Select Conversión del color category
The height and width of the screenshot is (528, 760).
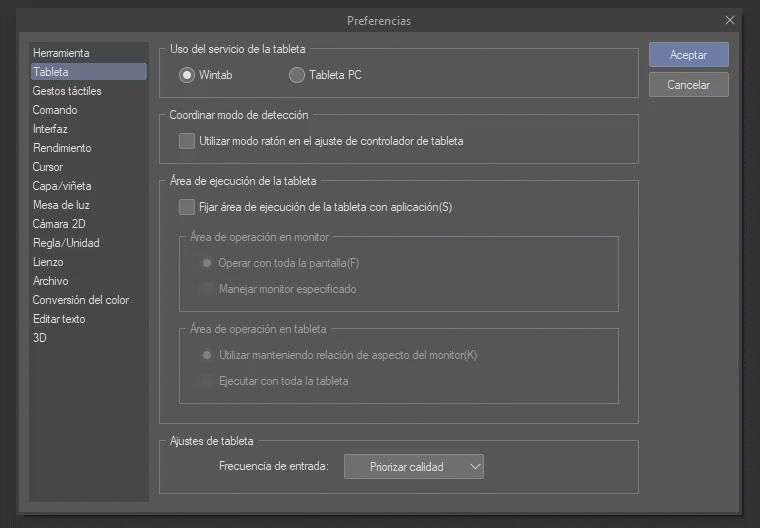pos(81,300)
